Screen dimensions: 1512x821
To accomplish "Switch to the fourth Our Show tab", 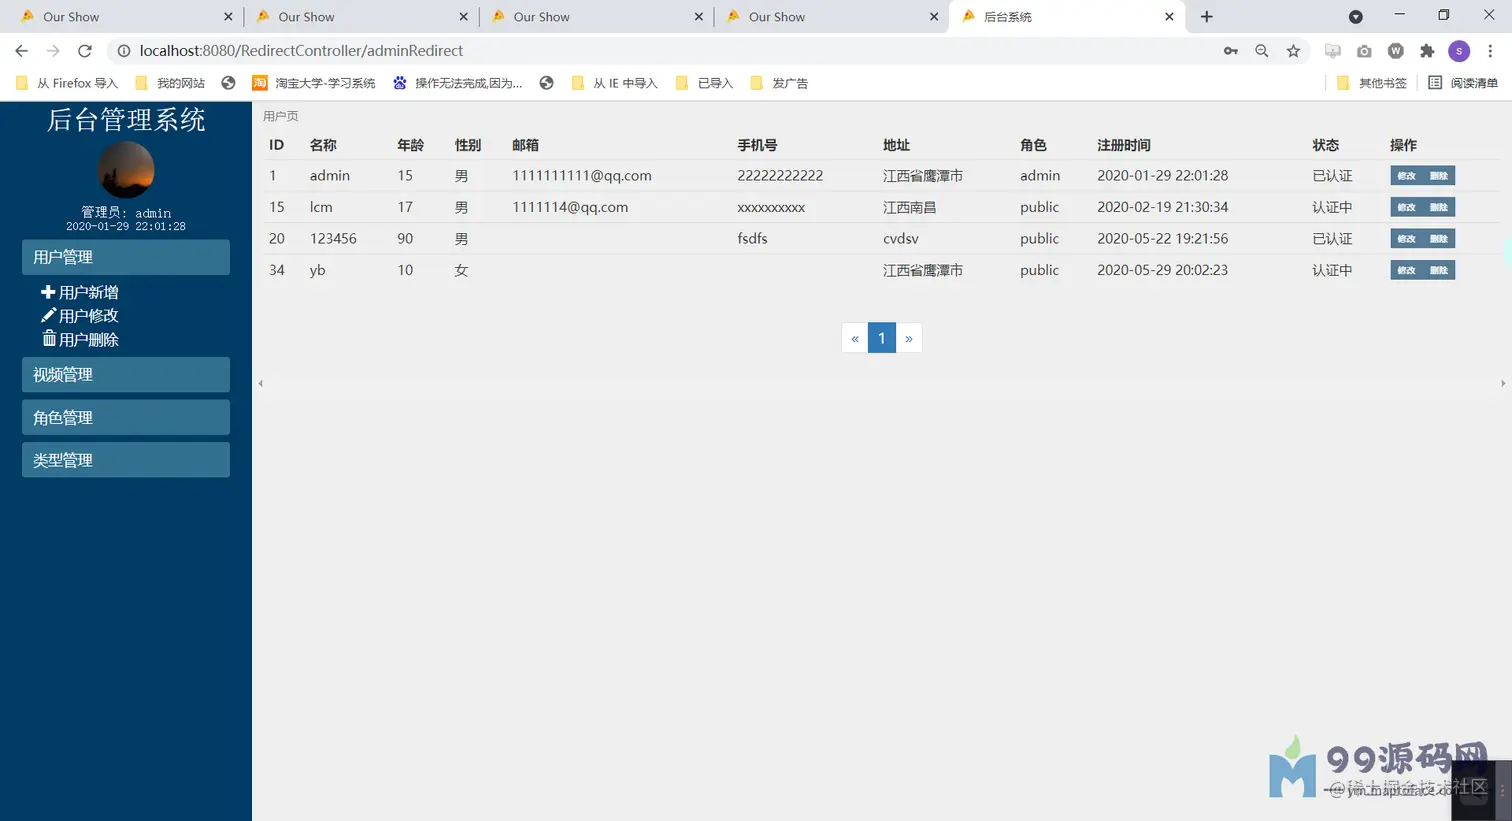I will coord(830,17).
